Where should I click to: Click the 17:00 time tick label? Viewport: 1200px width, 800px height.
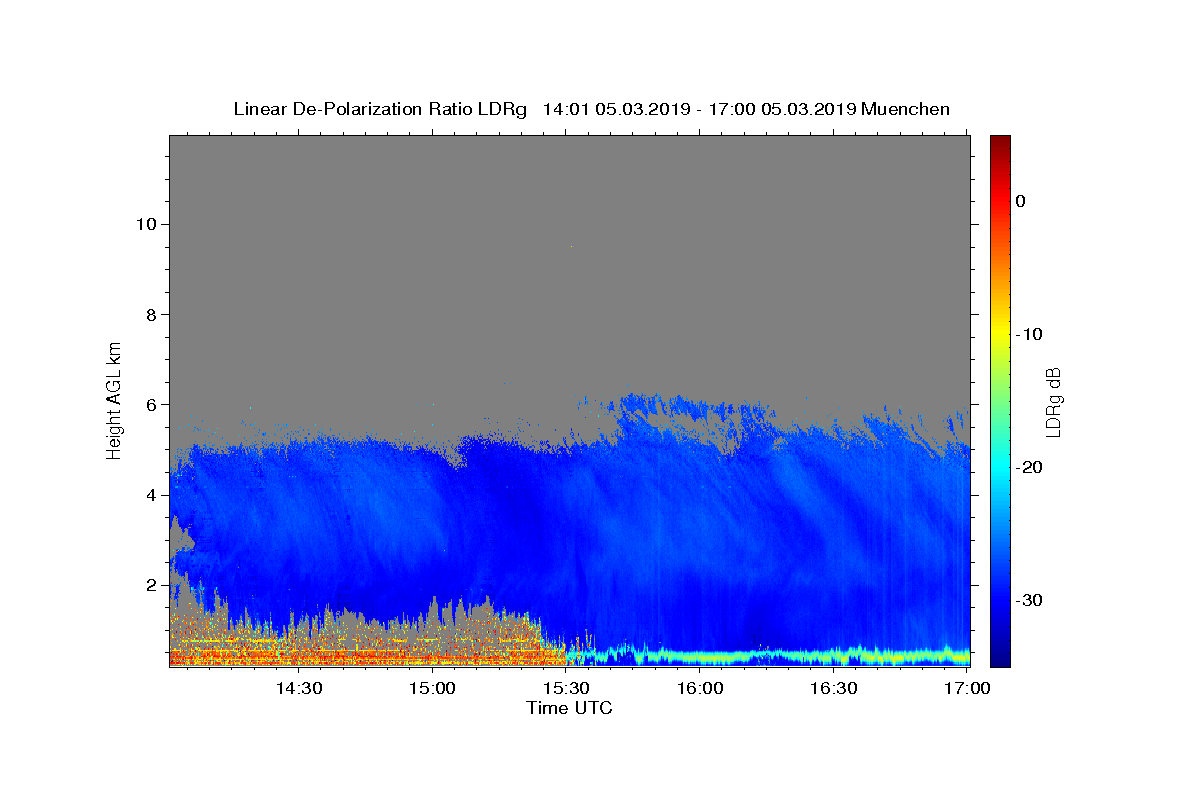968,689
